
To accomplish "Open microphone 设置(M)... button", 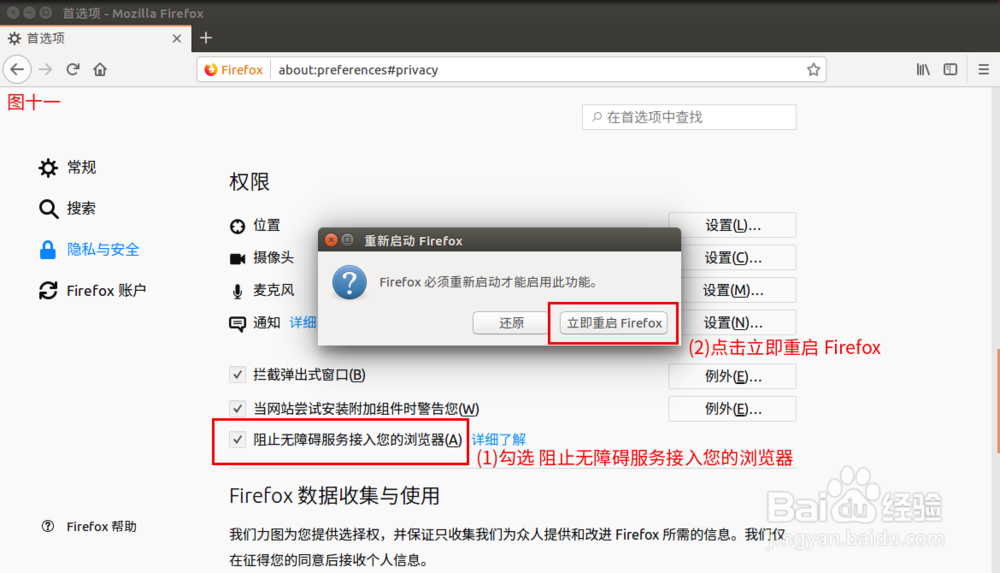I will [732, 290].
